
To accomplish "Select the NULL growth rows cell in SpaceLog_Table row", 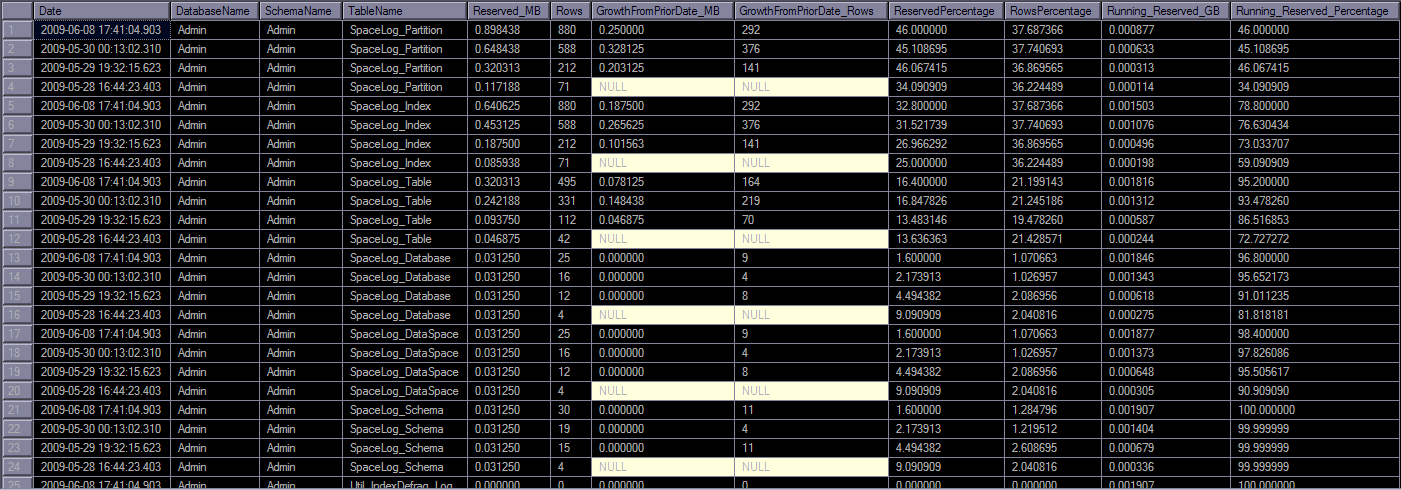I will (811, 239).
